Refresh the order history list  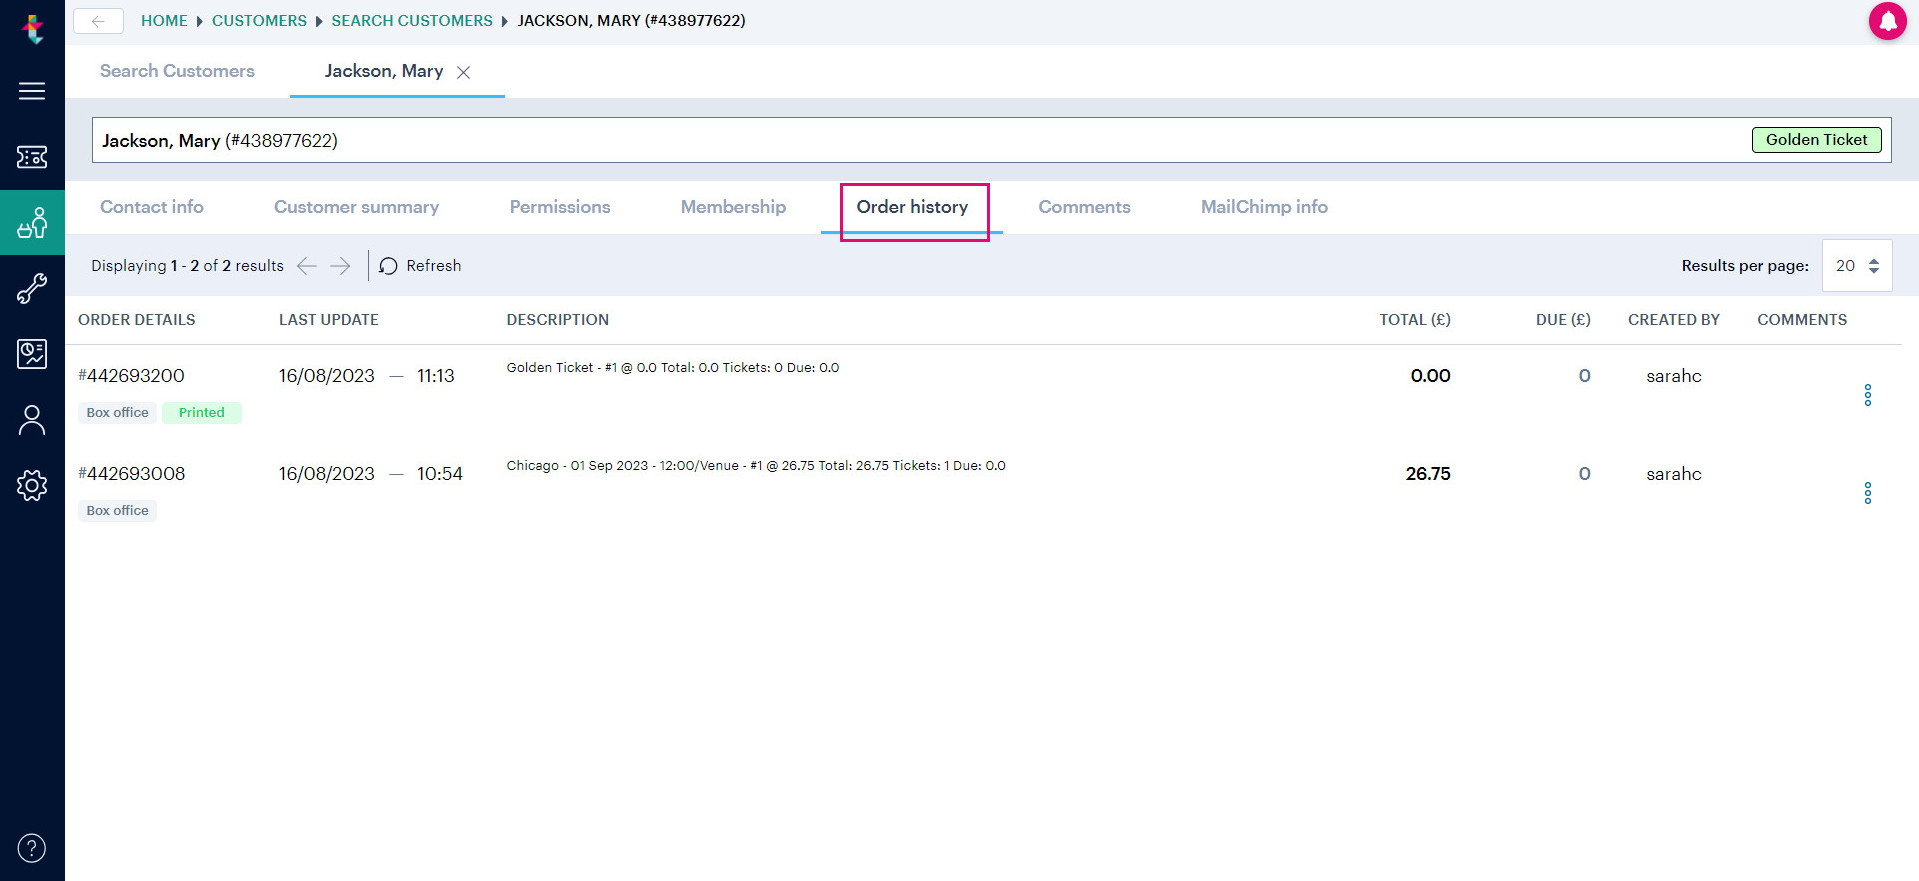pyautogui.click(x=420, y=266)
